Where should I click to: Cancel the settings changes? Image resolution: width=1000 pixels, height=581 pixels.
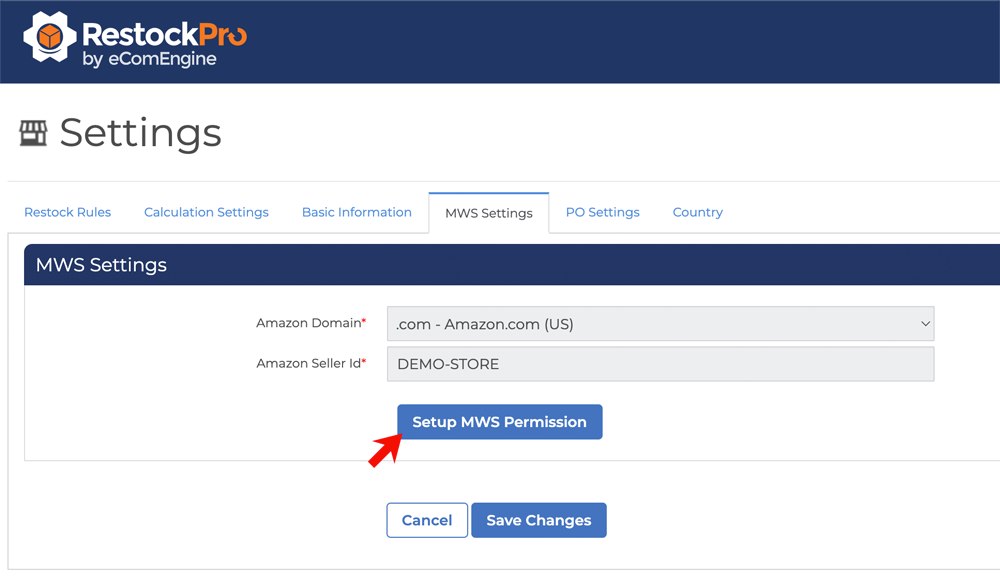click(x=427, y=520)
